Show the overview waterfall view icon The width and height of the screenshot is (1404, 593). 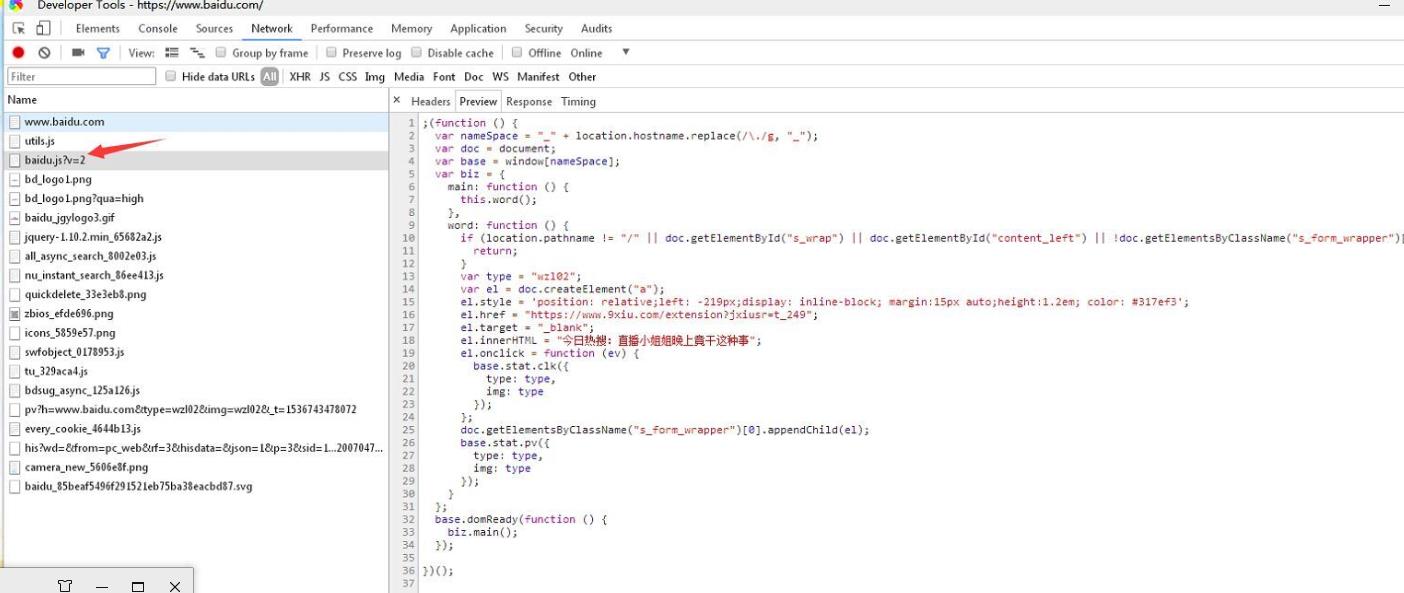[x=197, y=53]
